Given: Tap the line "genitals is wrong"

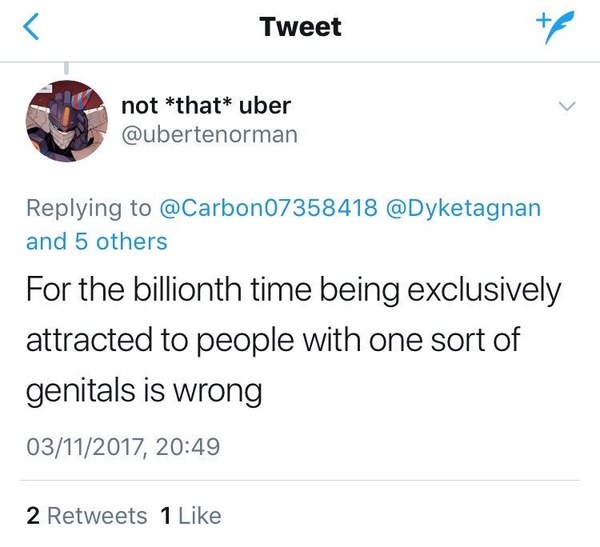Looking at the screenshot, I should pos(143,391).
